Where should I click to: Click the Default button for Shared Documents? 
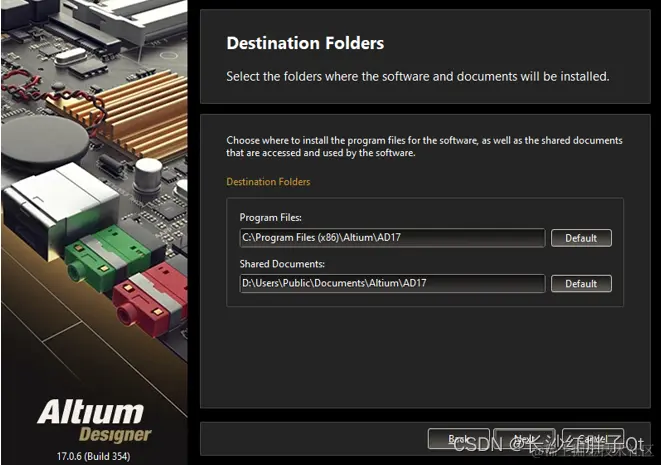(x=581, y=284)
